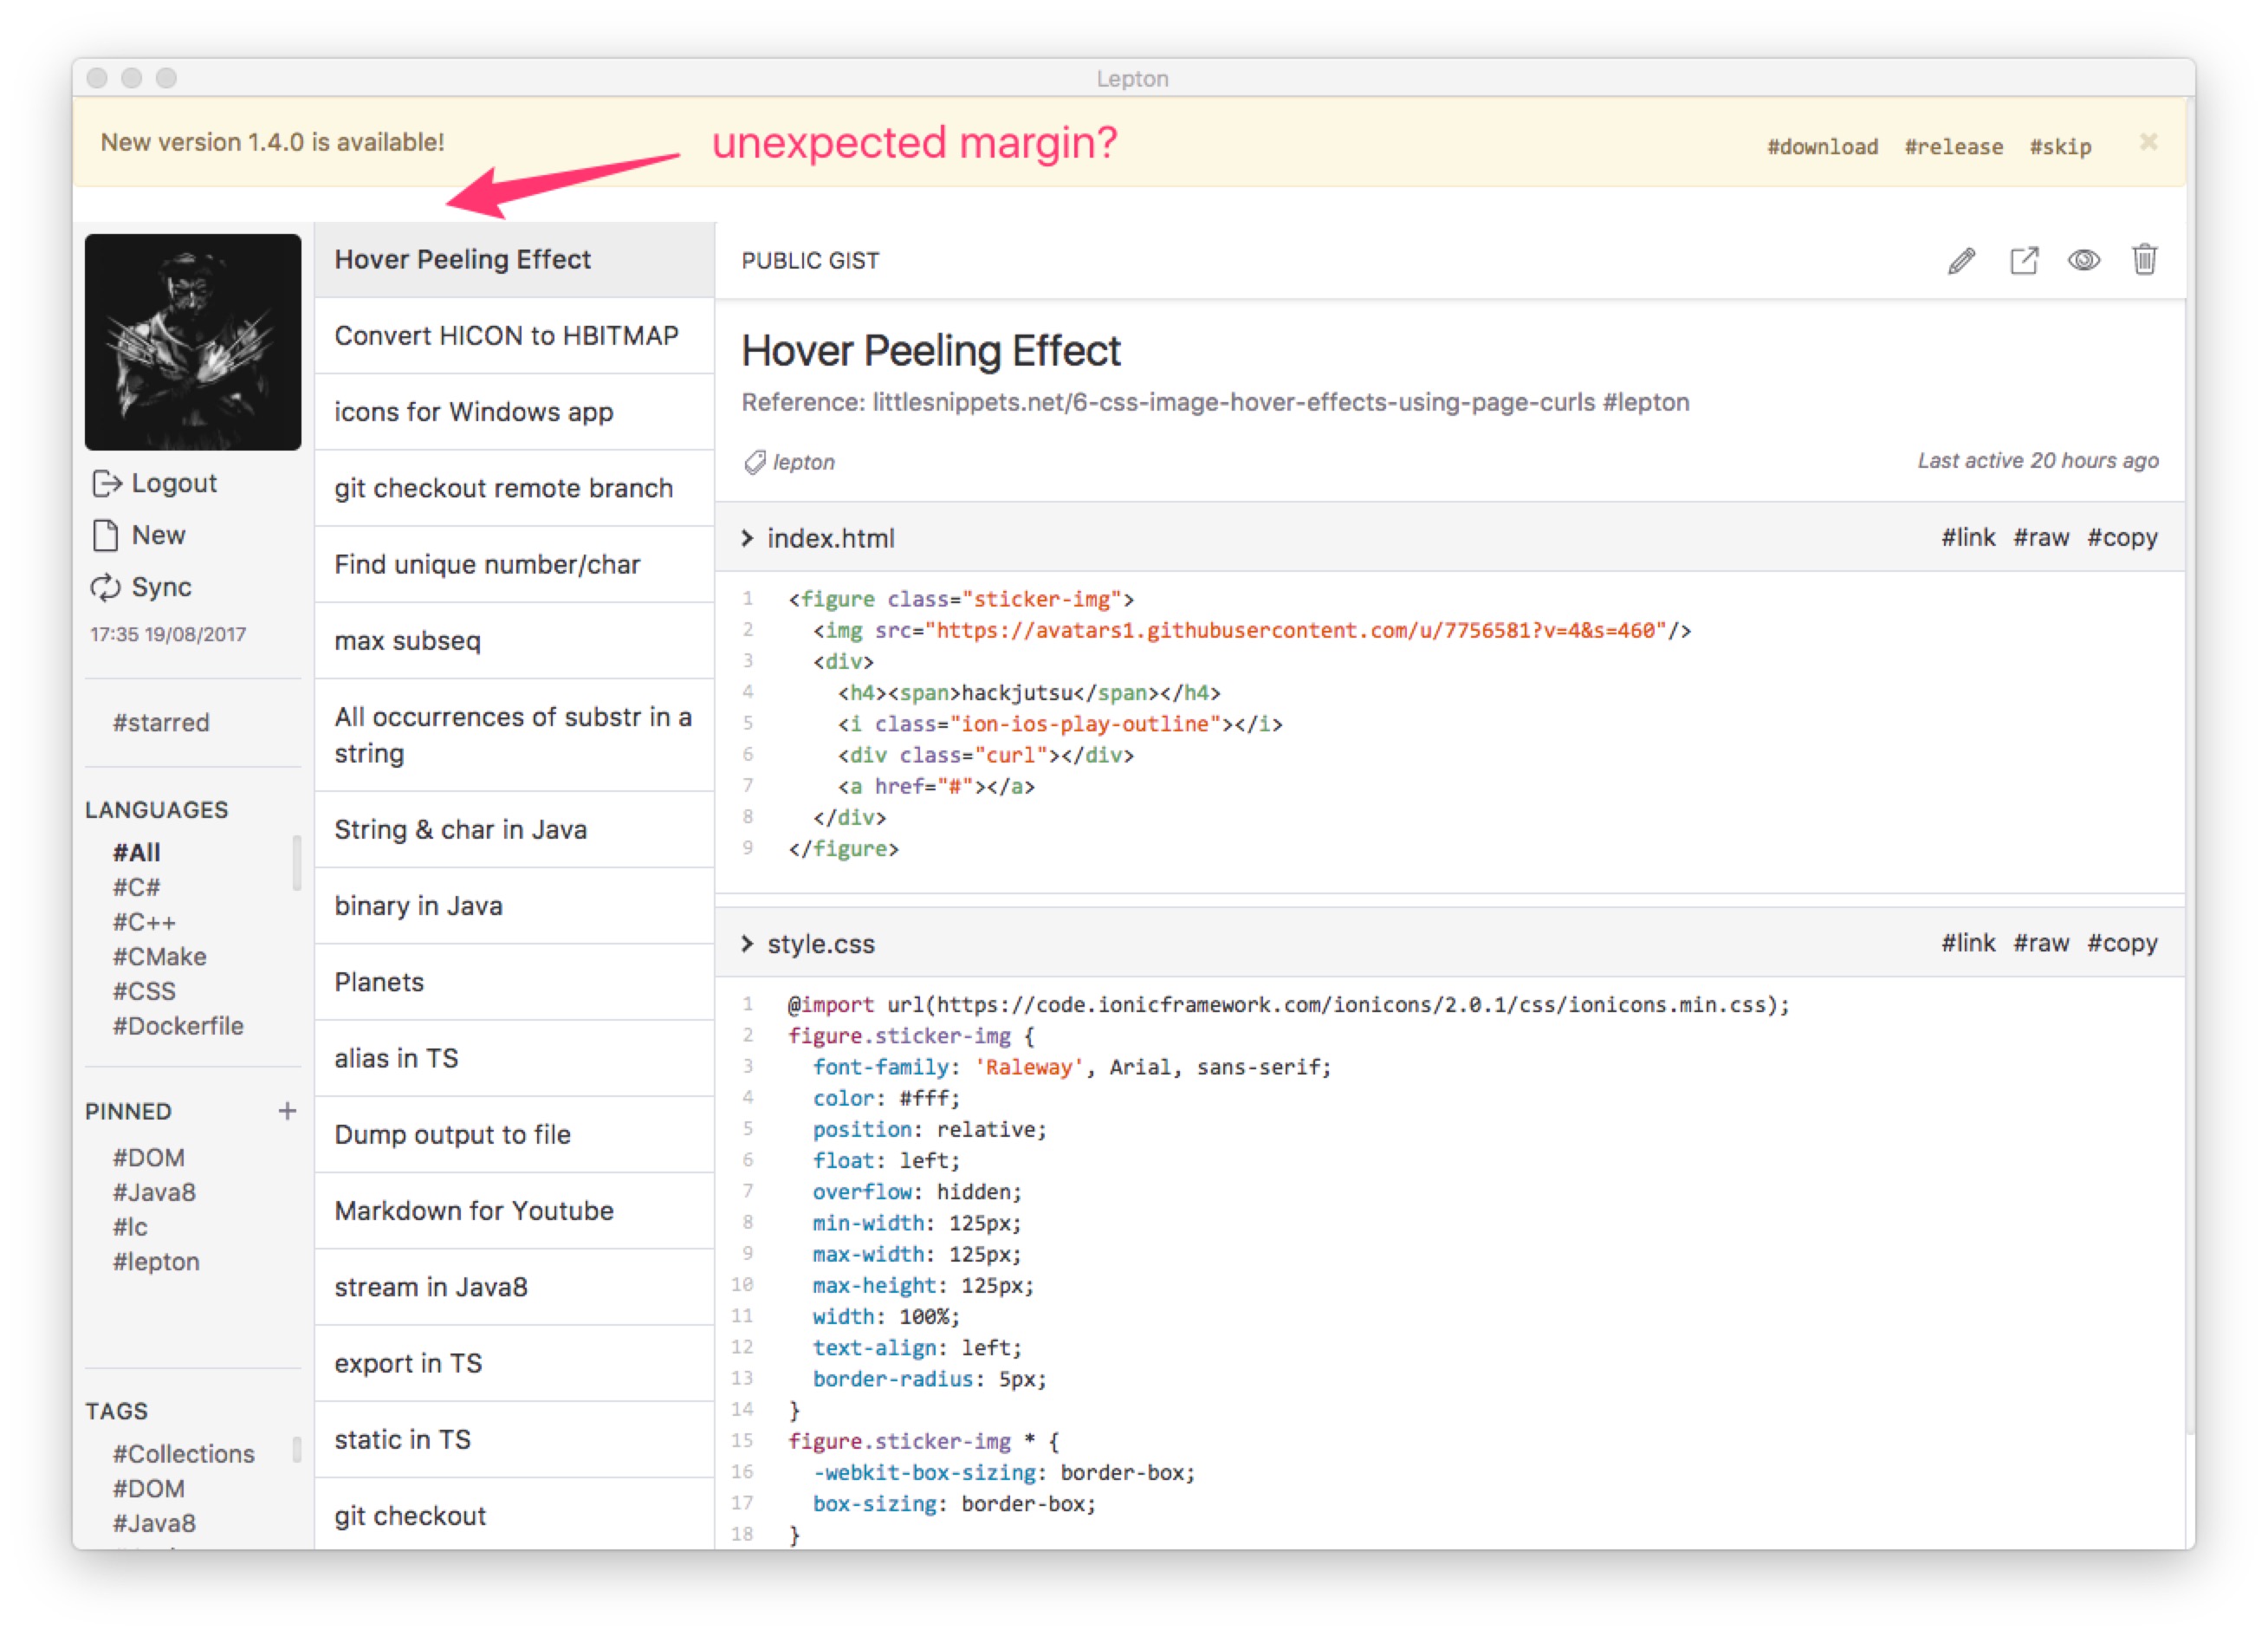
Task: Dismiss the update banner with the X
Action: (x=2148, y=142)
